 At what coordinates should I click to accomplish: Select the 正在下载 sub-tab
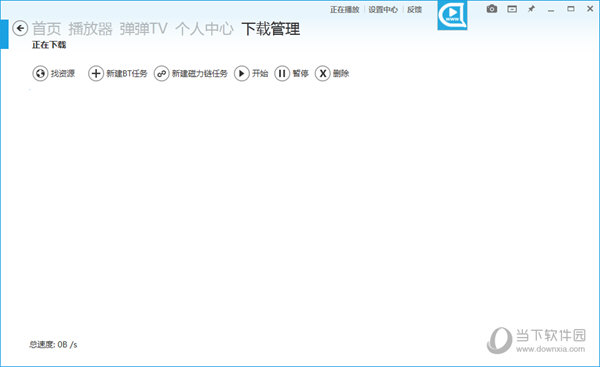[x=49, y=45]
